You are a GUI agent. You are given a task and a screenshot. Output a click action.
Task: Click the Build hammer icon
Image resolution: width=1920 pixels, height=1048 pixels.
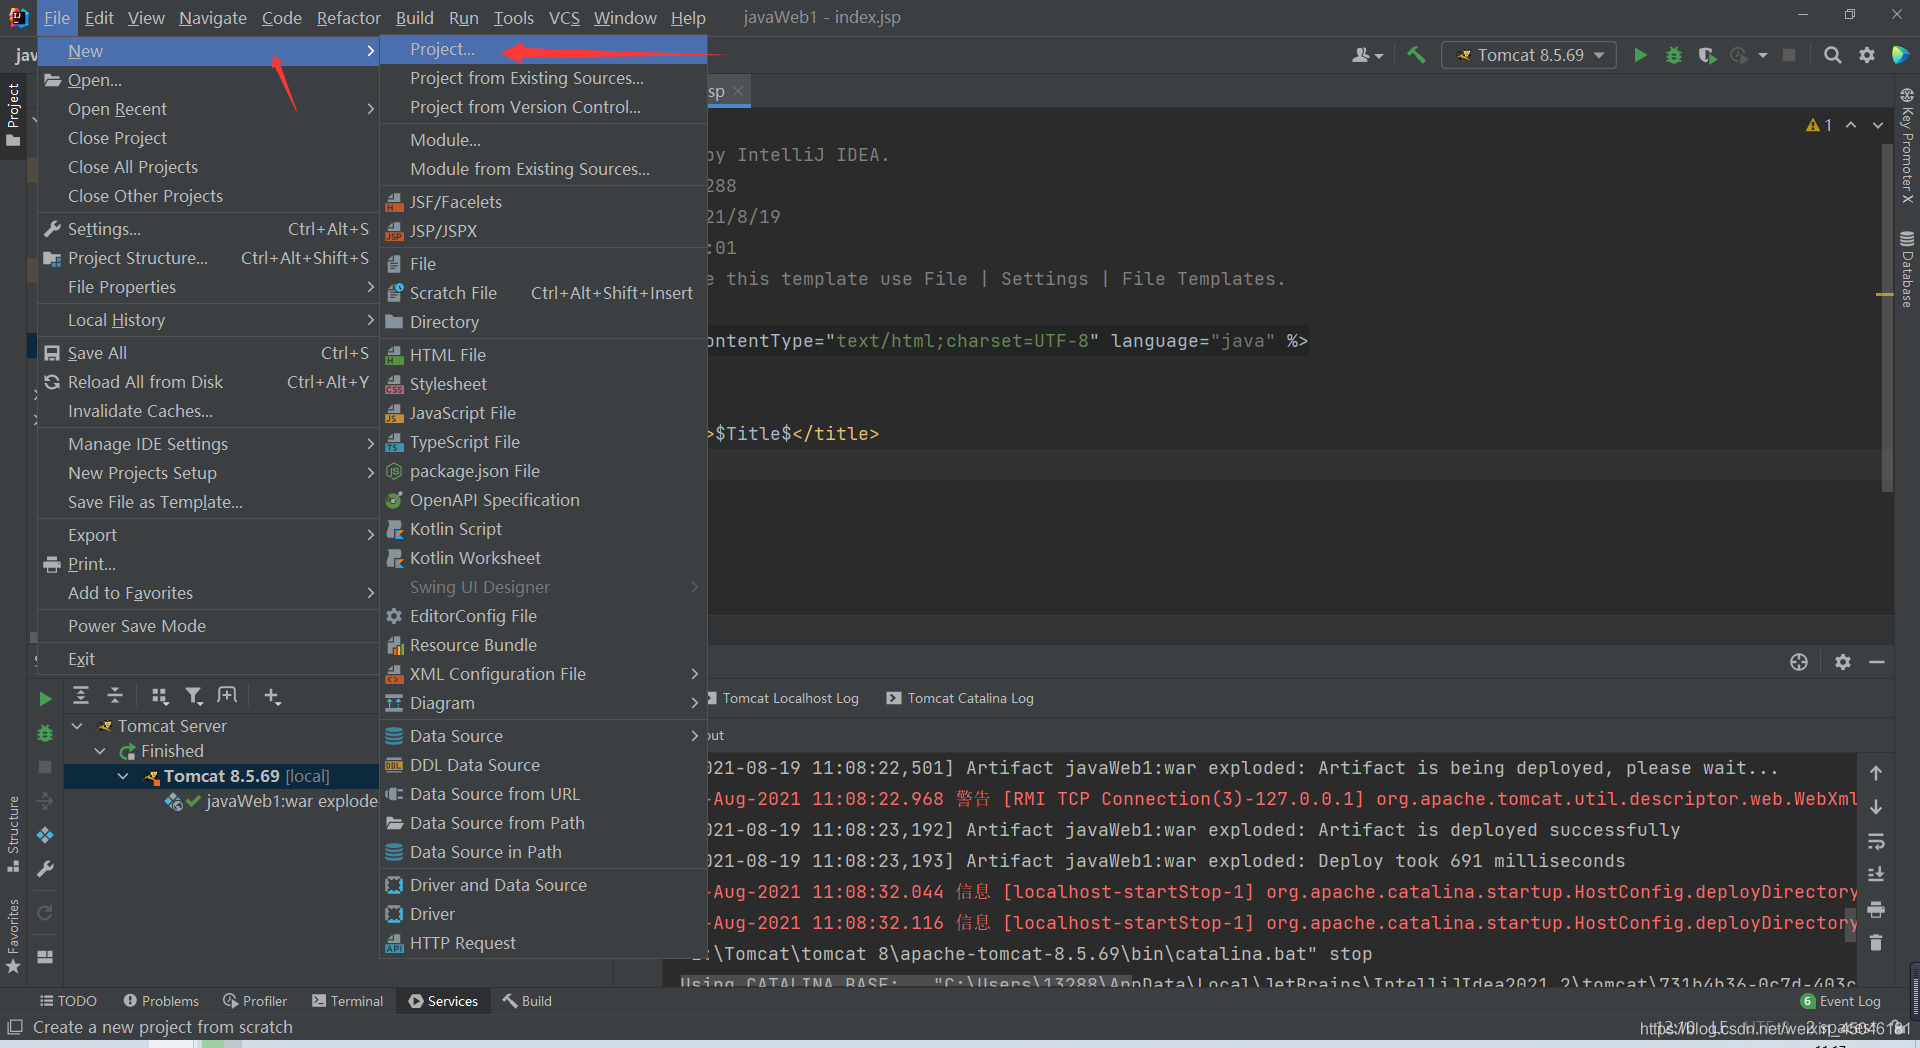pos(1416,55)
